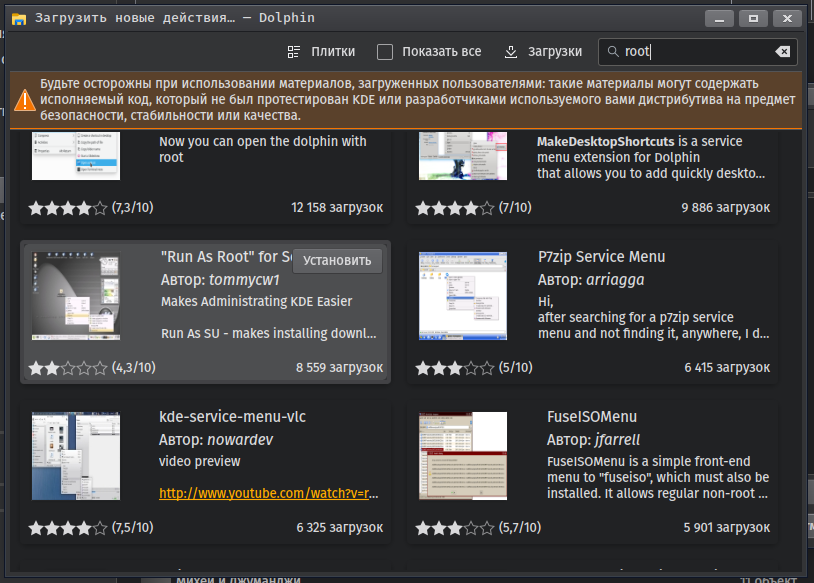Open the FuseISOMenu thumbnail image
This screenshot has height=583, width=814.
tap(463, 456)
